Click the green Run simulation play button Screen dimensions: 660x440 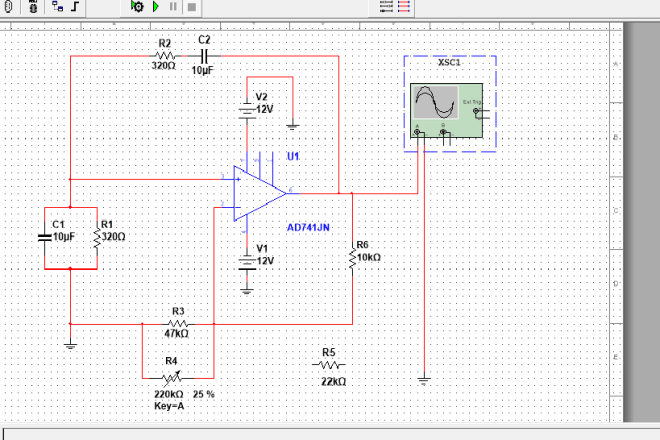(156, 6)
